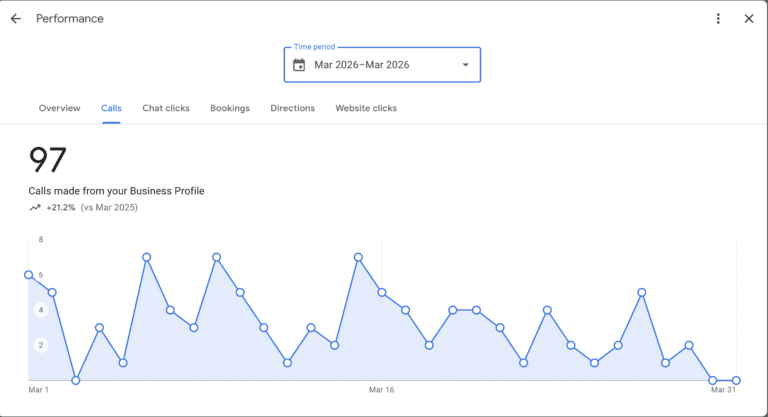This screenshot has width=768, height=417.
Task: Click the 97 total calls number
Action: [x=47, y=160]
